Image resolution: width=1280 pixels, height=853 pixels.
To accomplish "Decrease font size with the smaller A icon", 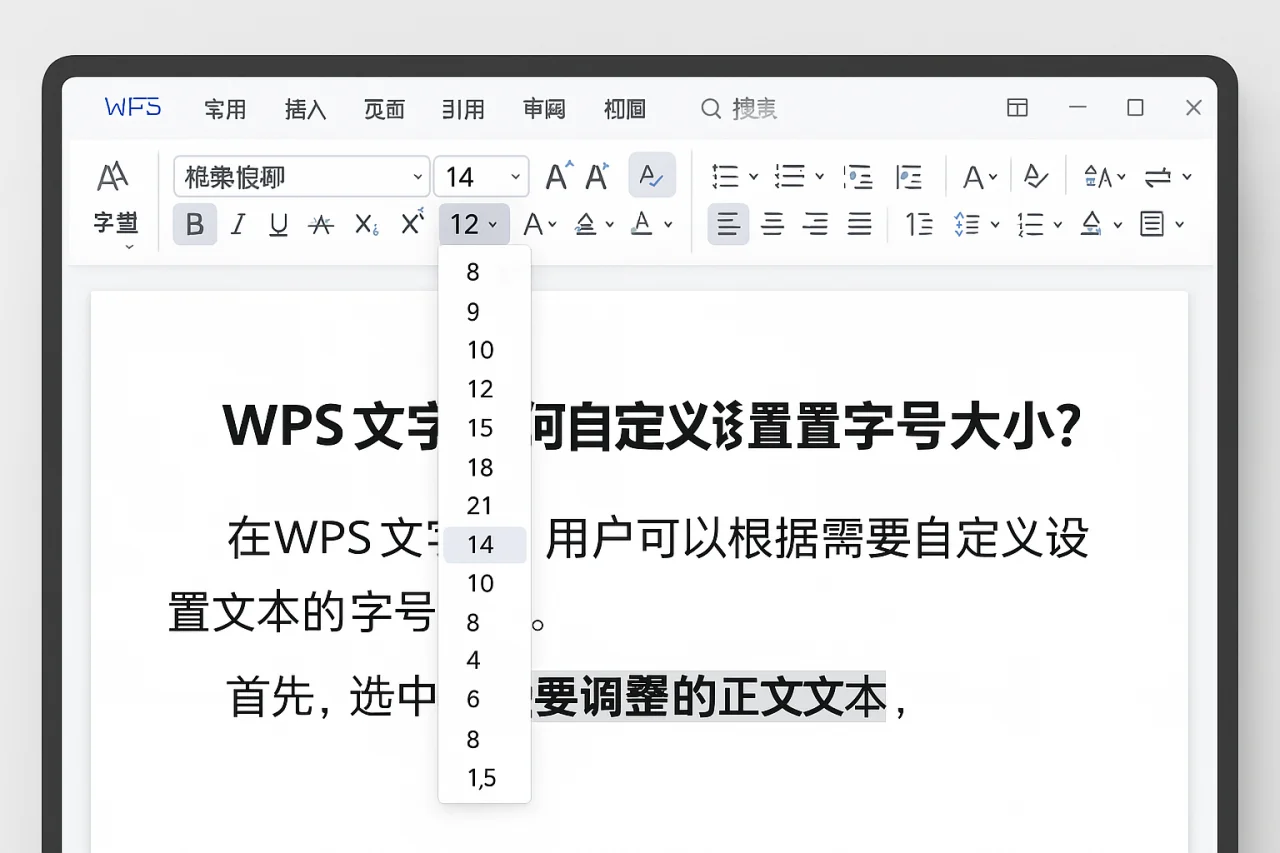I will click(597, 176).
